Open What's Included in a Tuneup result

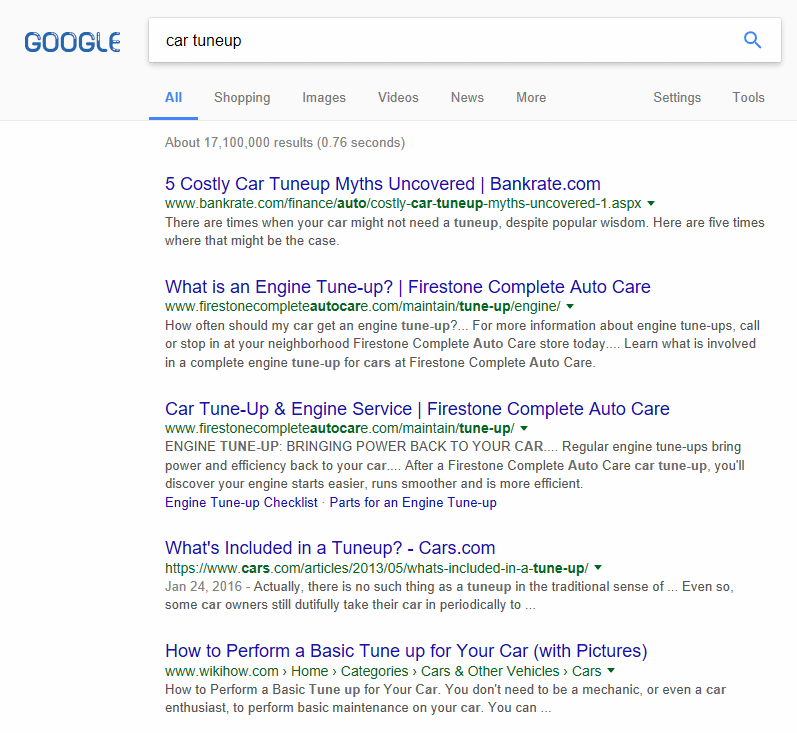pyautogui.click(x=330, y=548)
